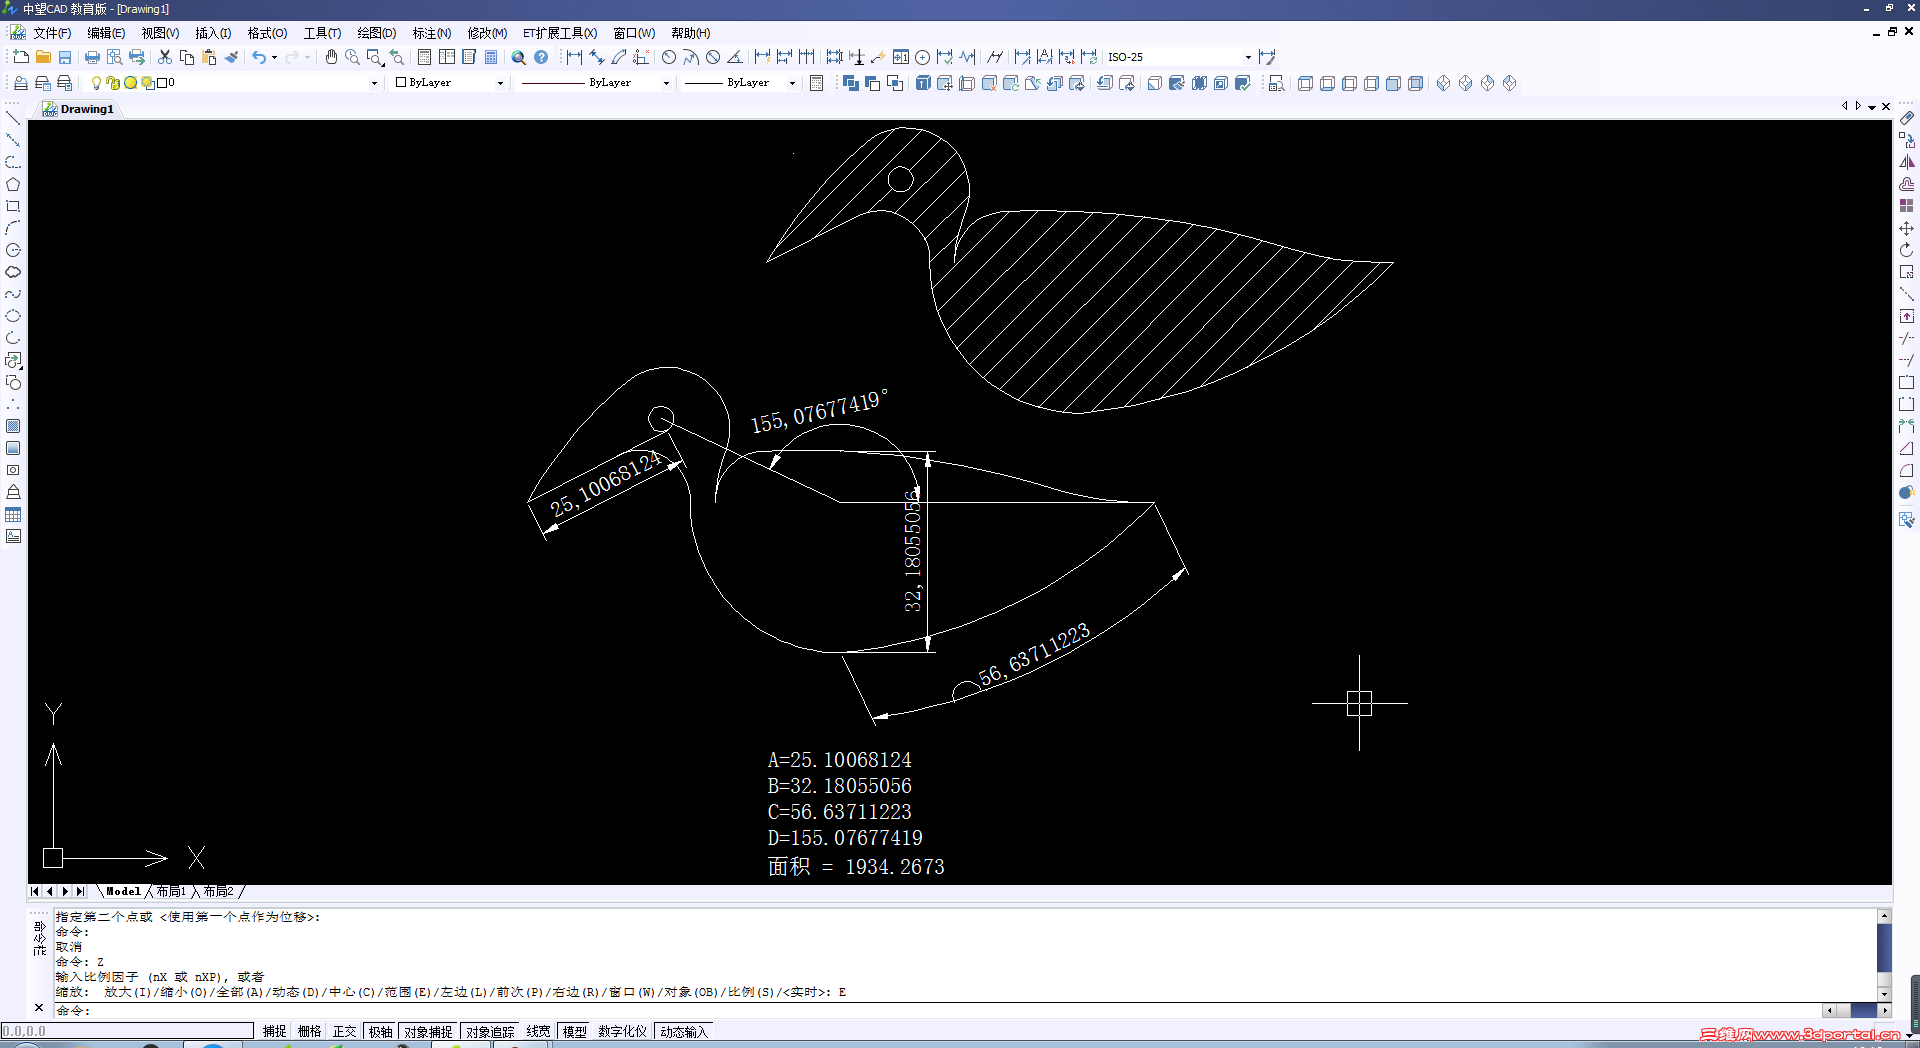Expand the ByLayer lineweight dropdown
This screenshot has width=1920, height=1048.
click(x=792, y=83)
